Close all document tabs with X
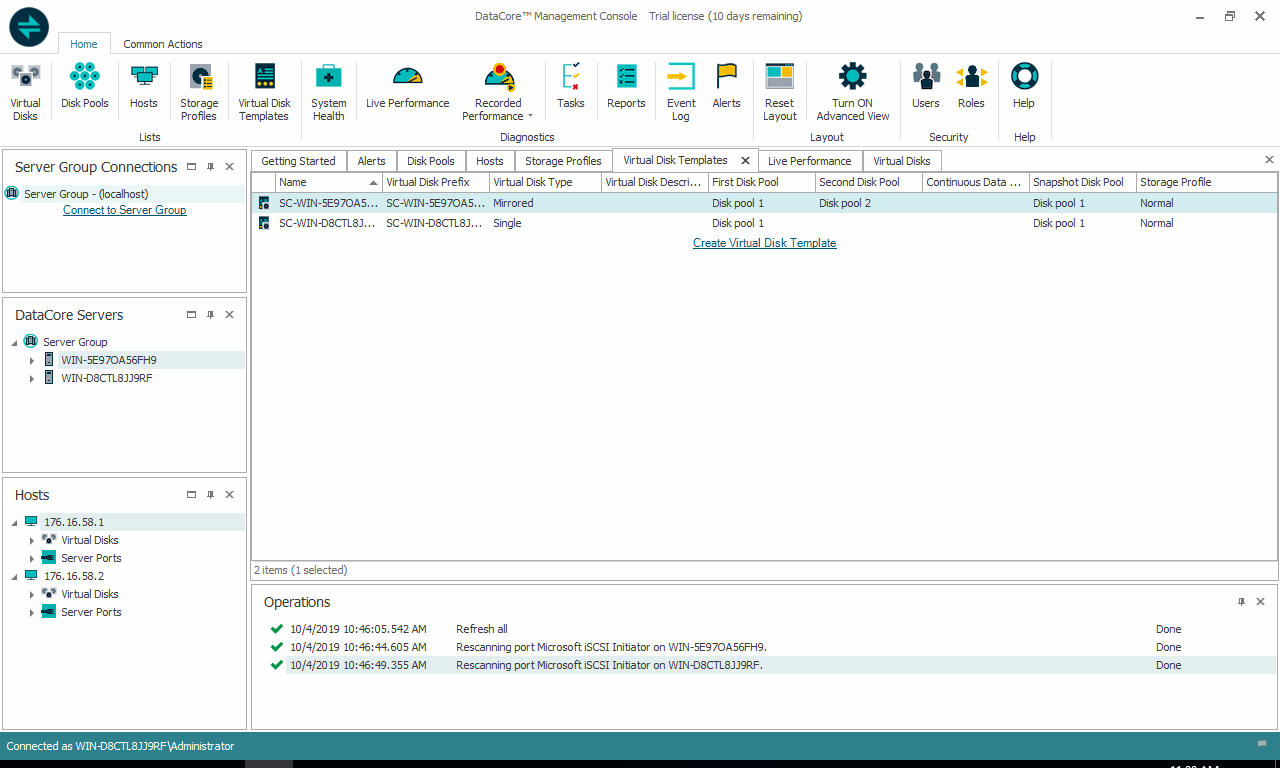 [x=1269, y=160]
